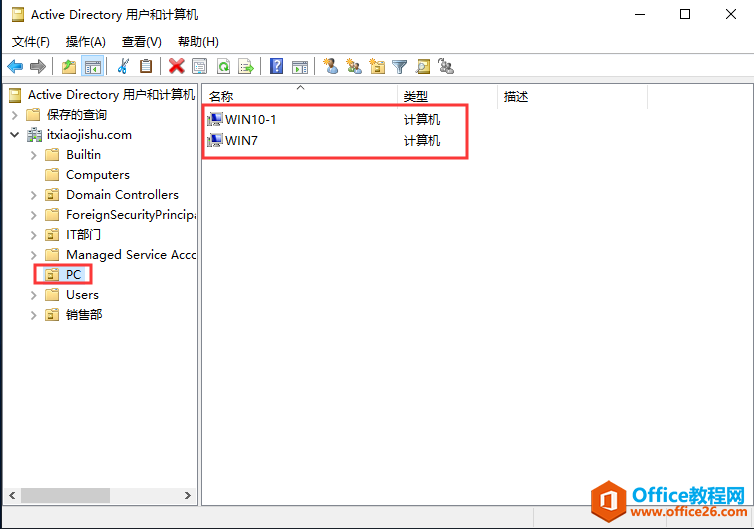
Task: Click the 描述 column header
Action: coord(573,96)
